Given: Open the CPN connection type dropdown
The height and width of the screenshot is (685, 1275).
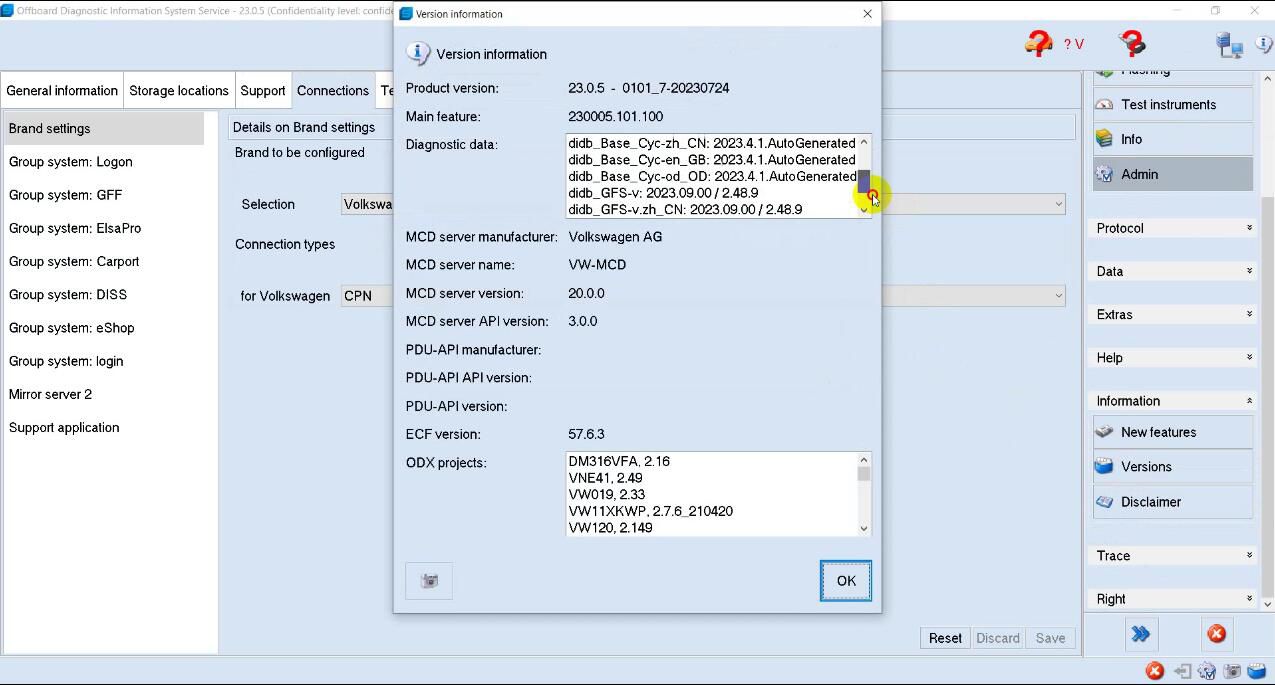Looking at the screenshot, I should pos(1059,295).
